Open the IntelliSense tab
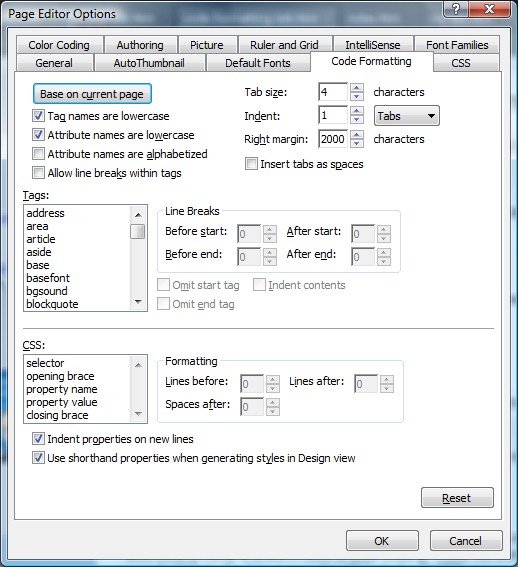 click(373, 45)
